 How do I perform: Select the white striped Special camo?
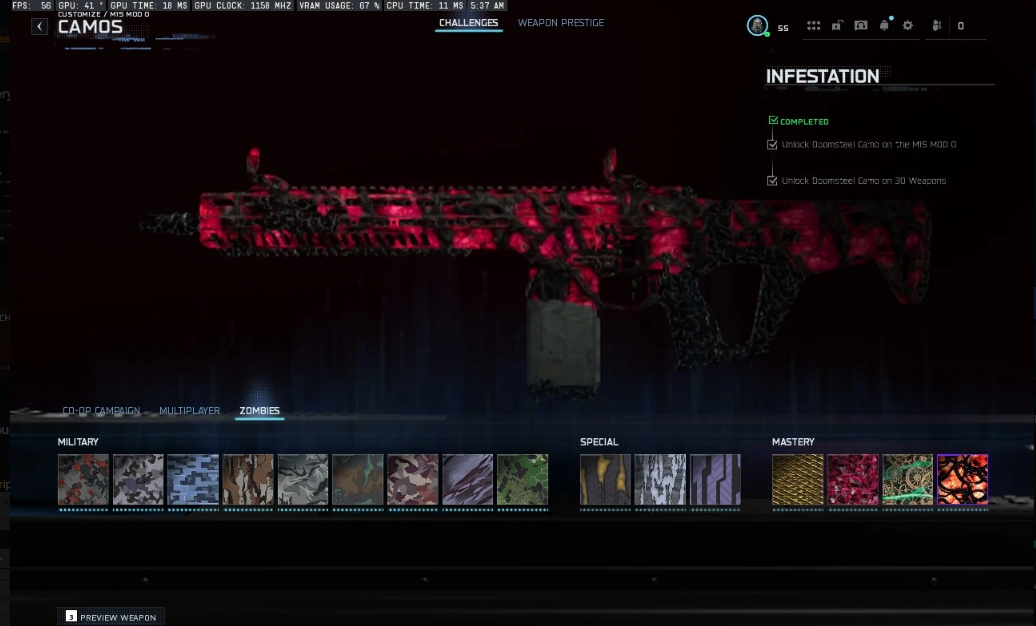click(660, 480)
